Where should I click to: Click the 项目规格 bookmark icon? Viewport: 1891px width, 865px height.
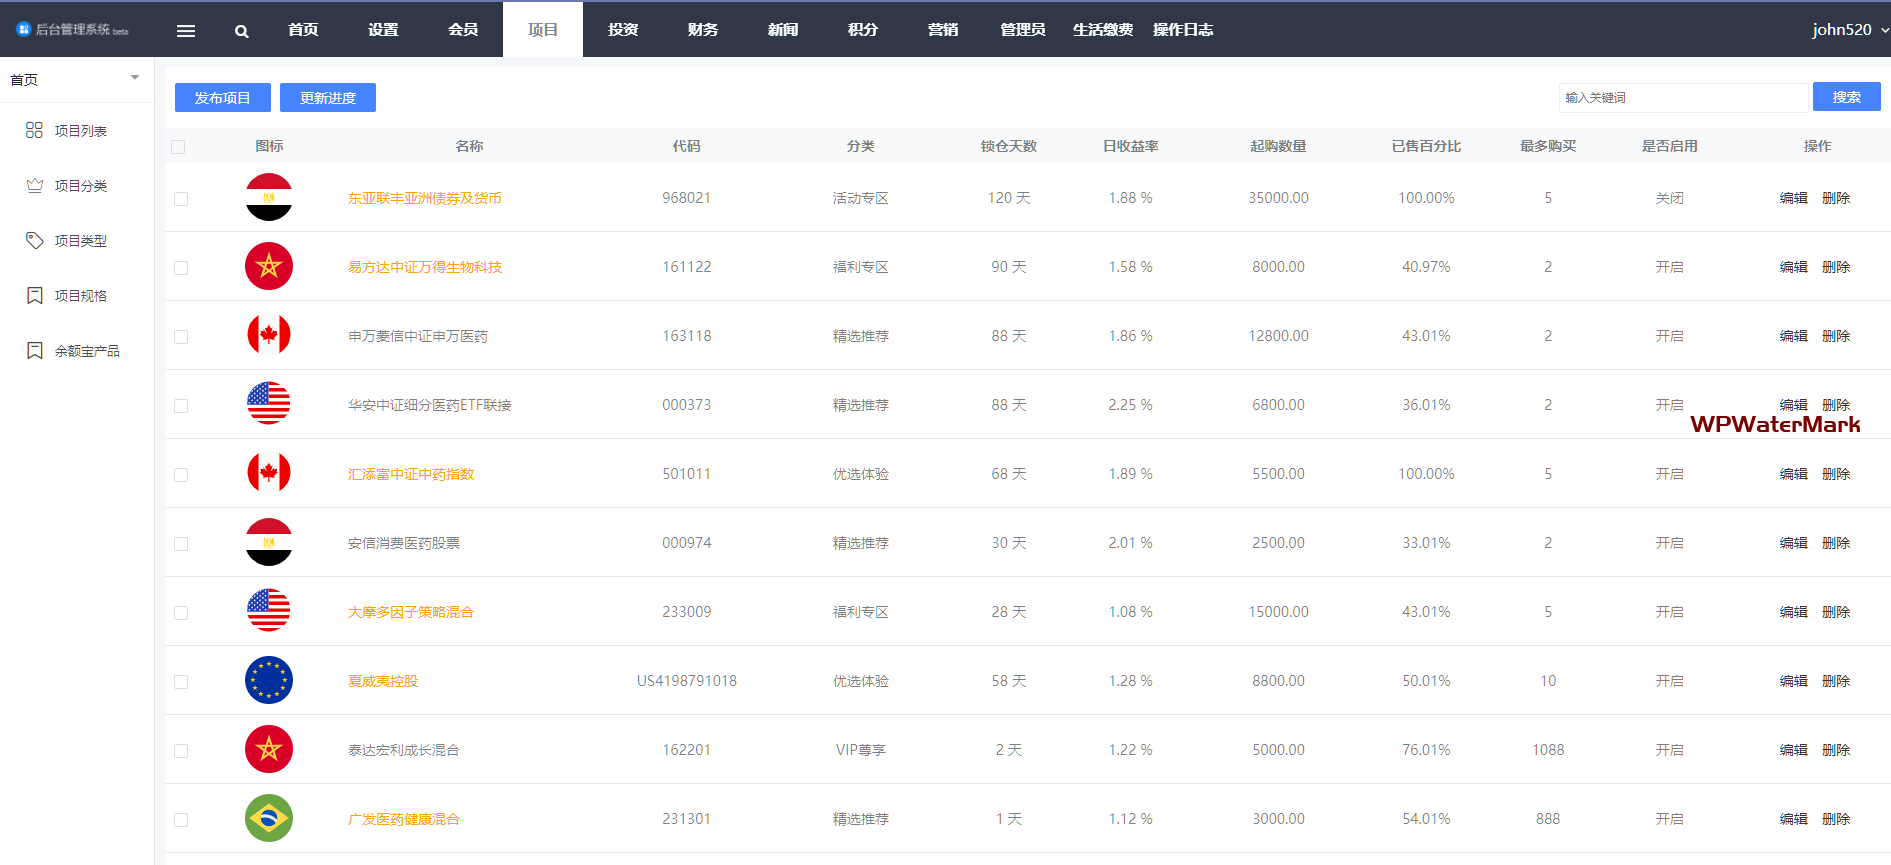pos(34,295)
